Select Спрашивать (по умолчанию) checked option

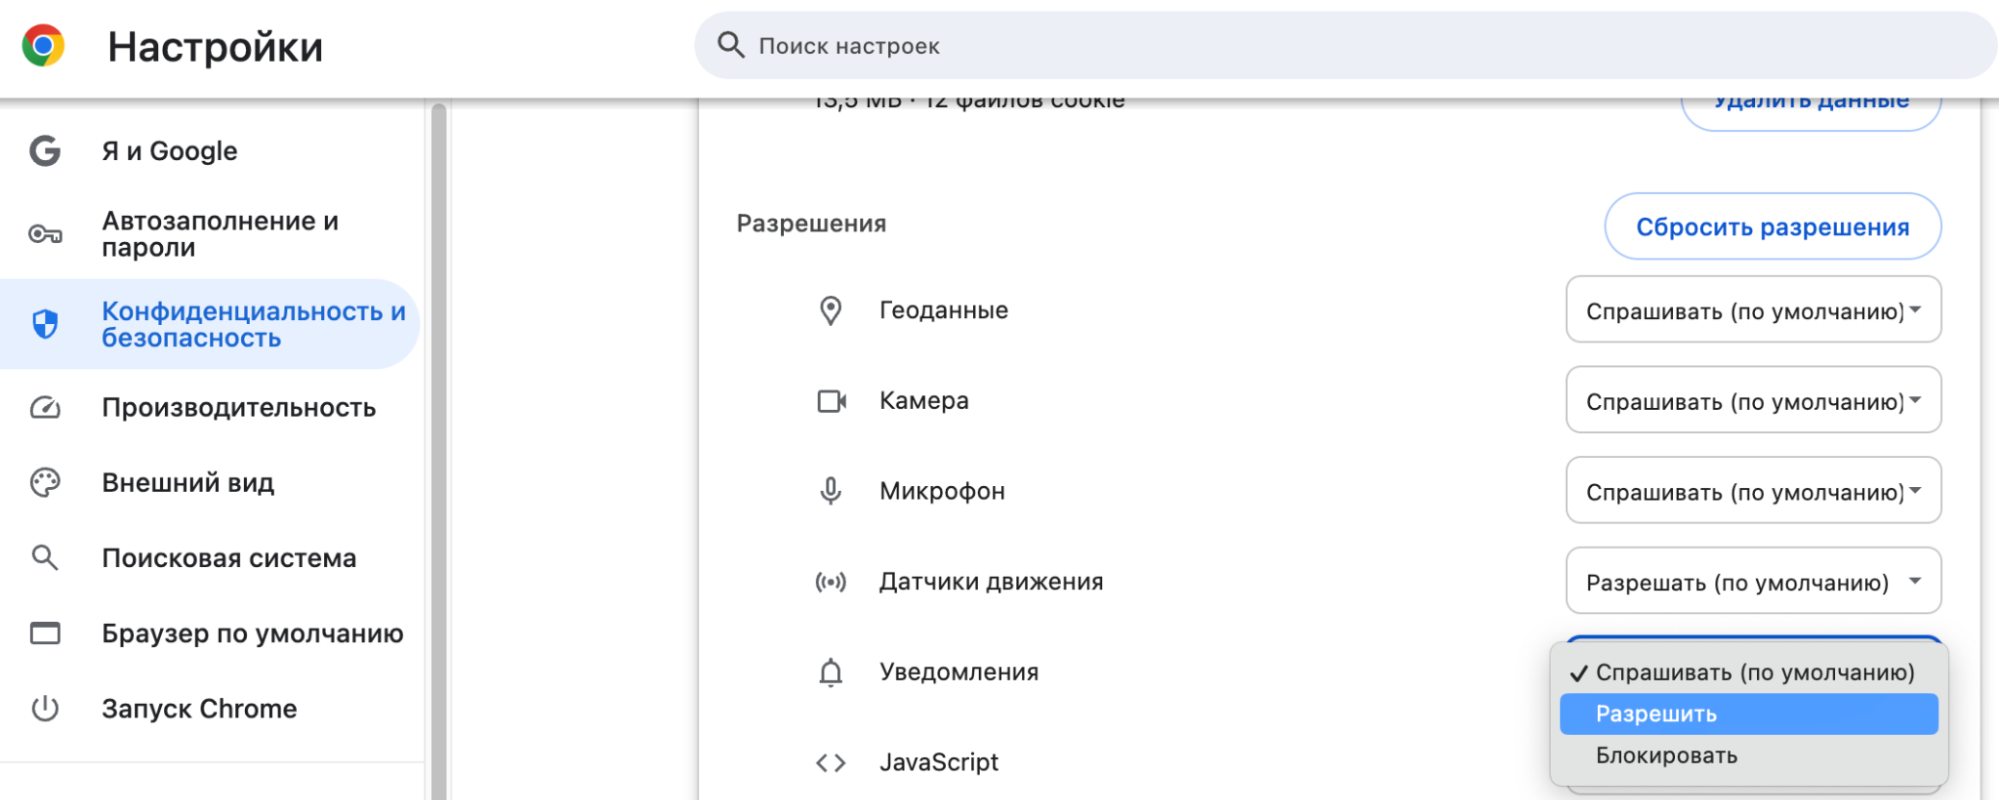tap(1753, 673)
